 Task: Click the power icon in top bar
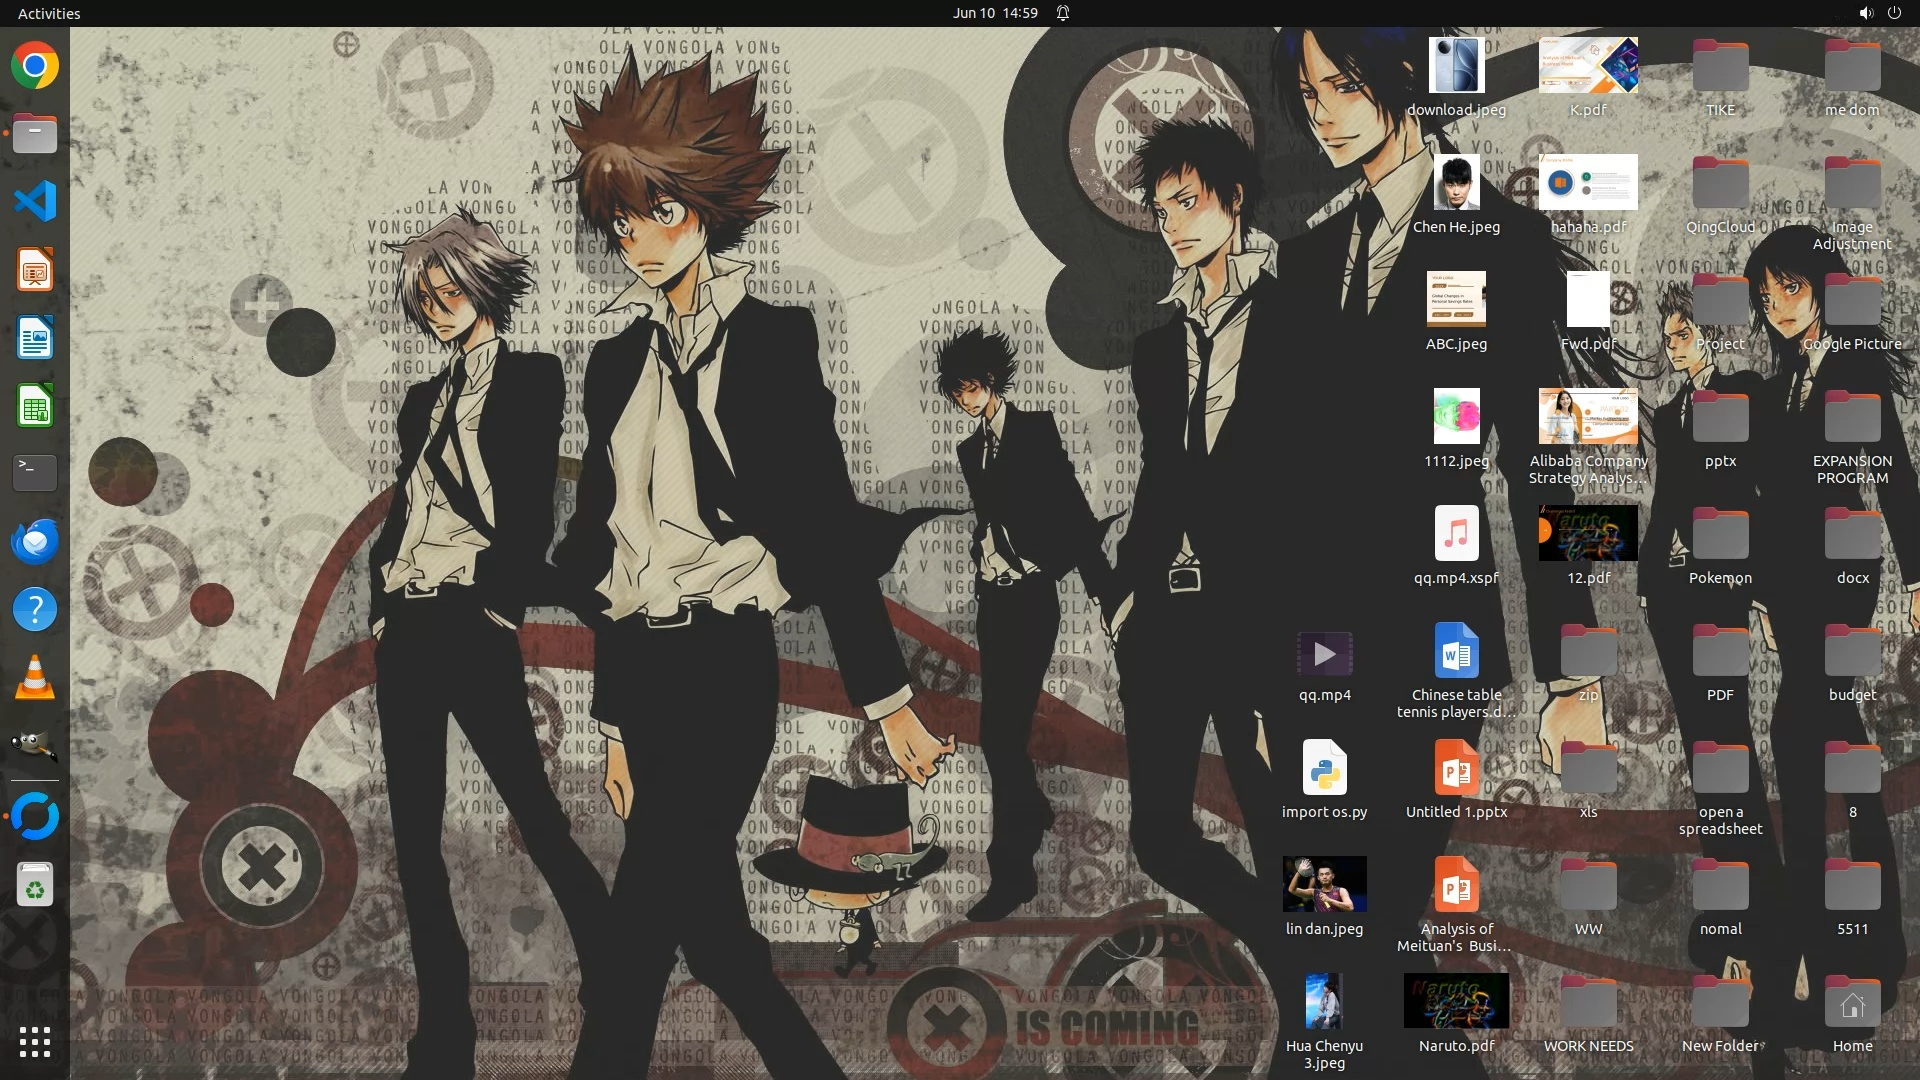(x=1894, y=13)
